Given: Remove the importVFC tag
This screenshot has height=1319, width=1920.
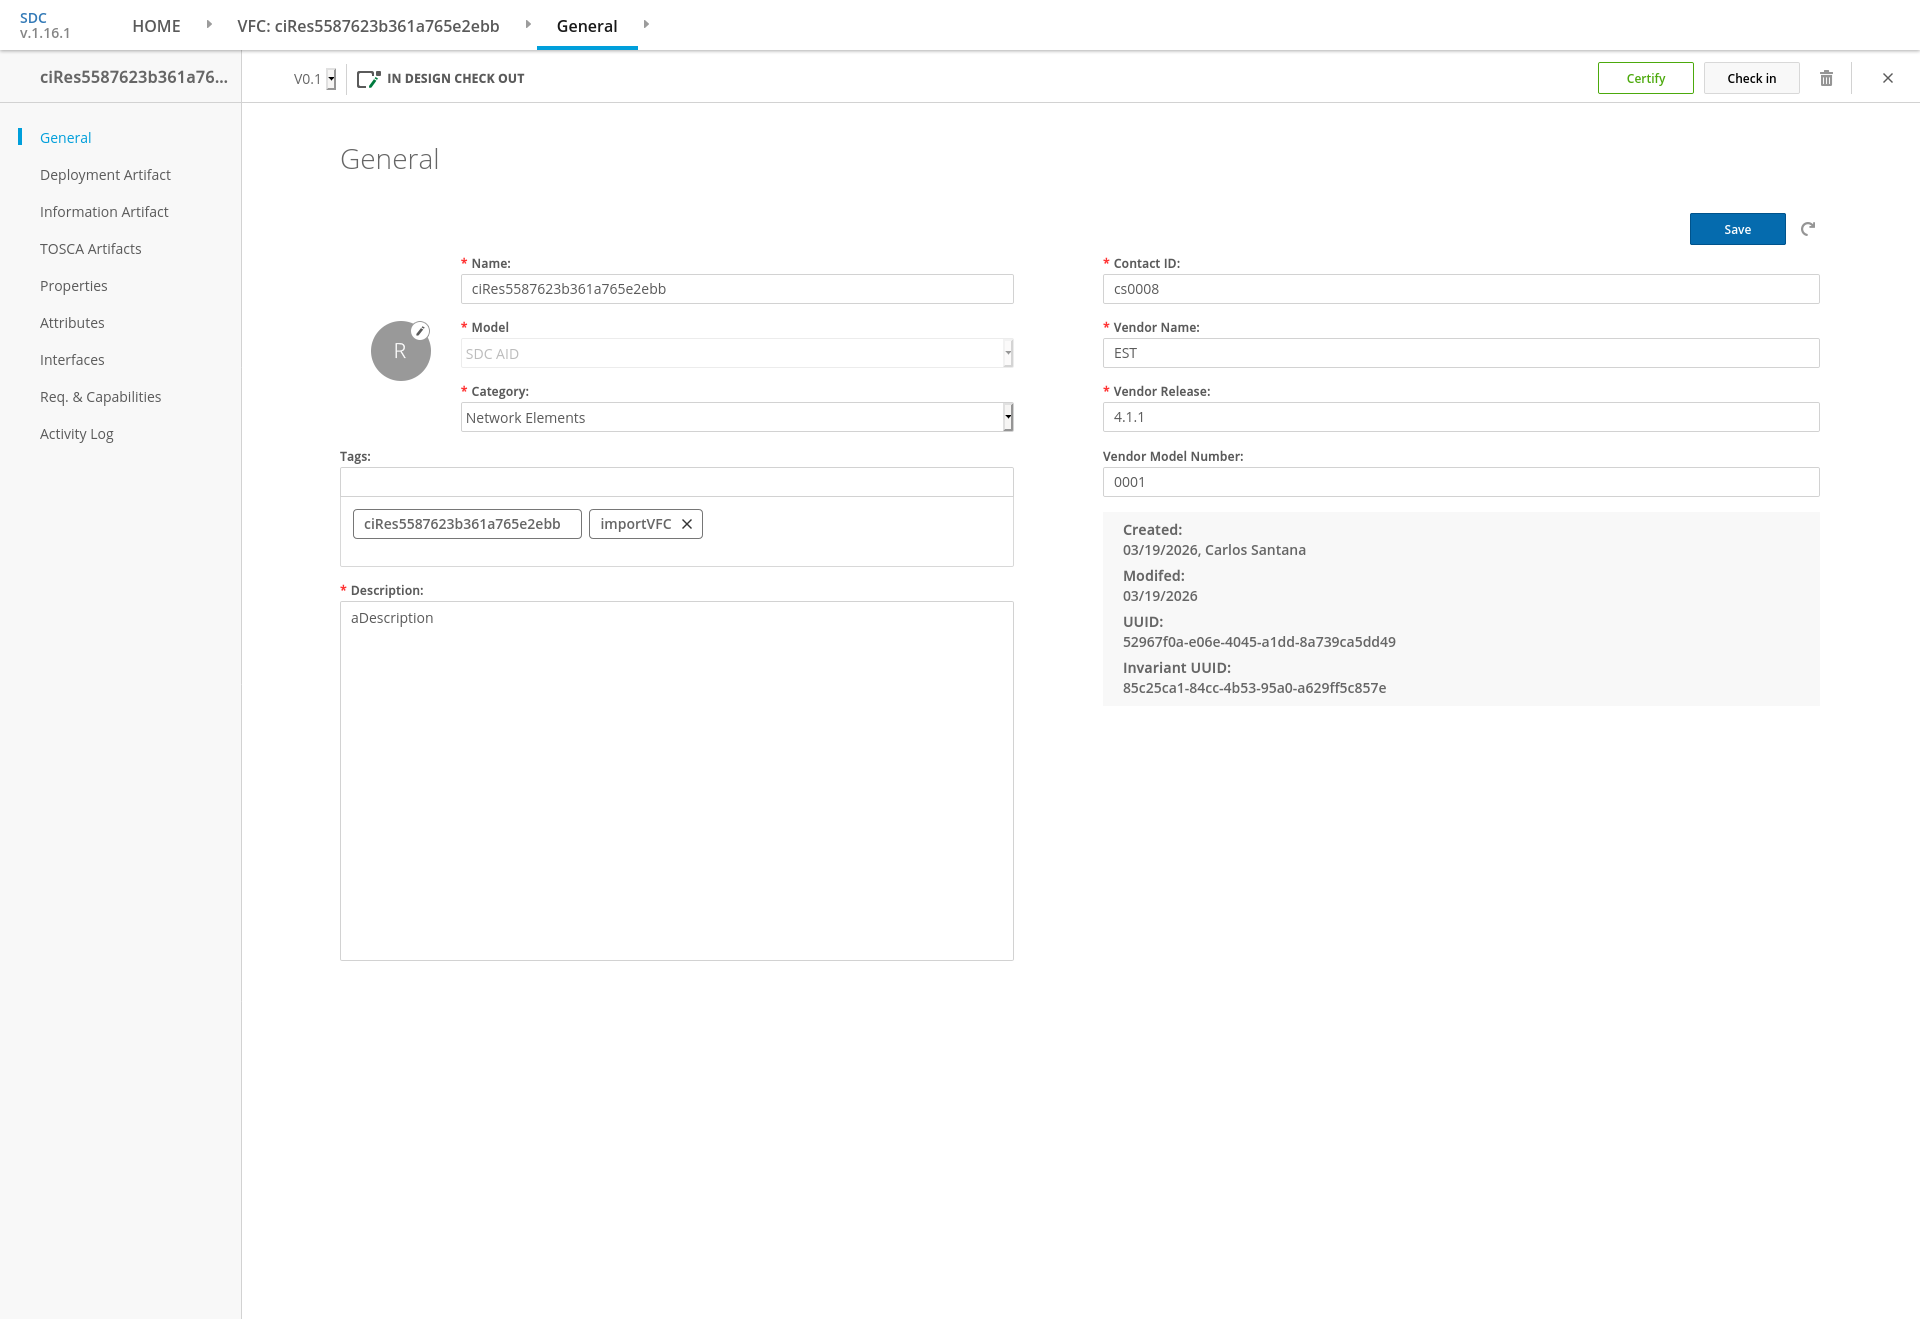Looking at the screenshot, I should pyautogui.click(x=687, y=524).
